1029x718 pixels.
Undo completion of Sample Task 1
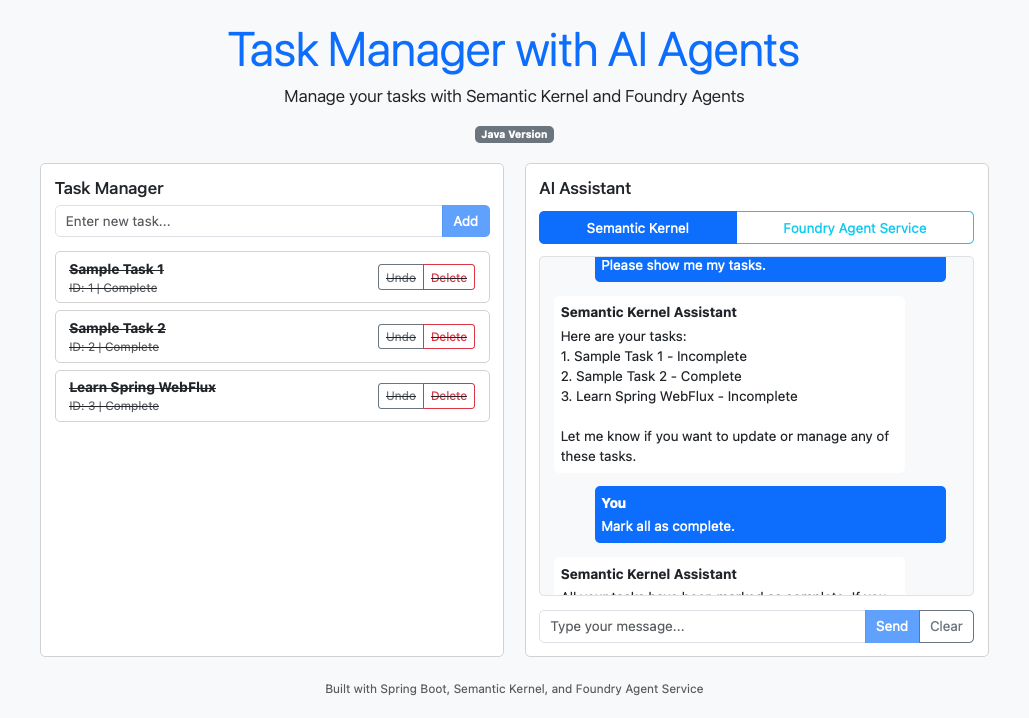400,277
